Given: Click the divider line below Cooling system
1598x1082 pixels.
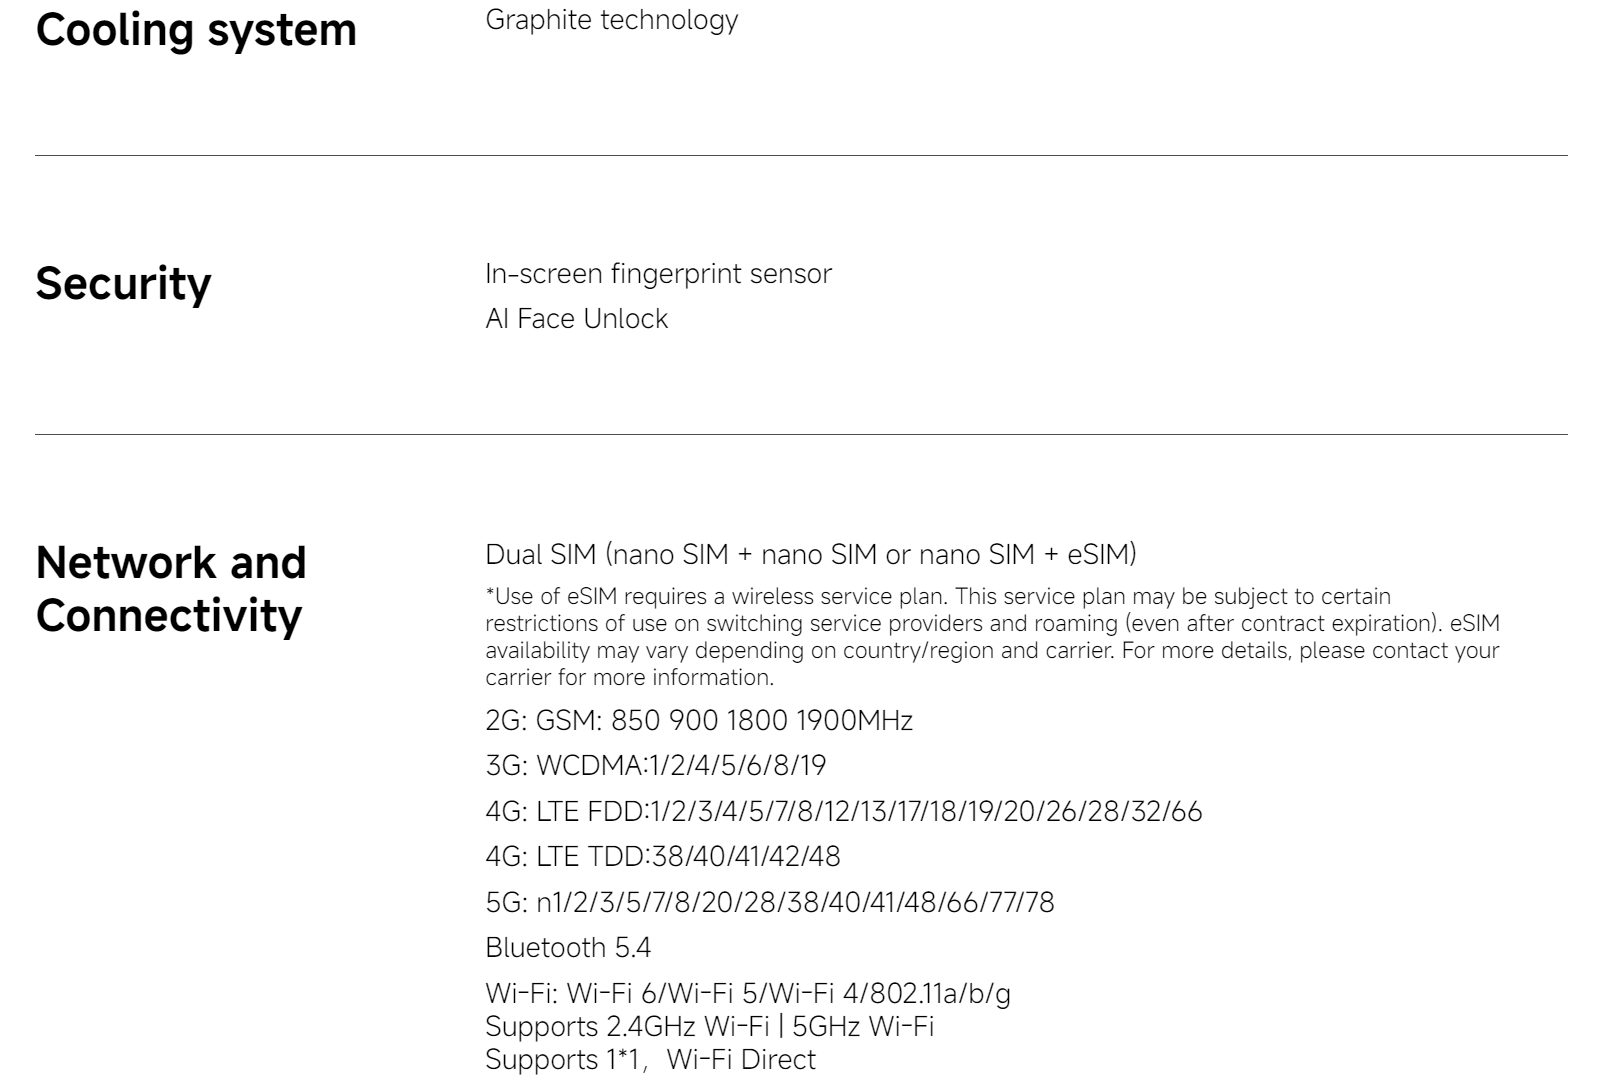Looking at the screenshot, I should coord(801,155).
